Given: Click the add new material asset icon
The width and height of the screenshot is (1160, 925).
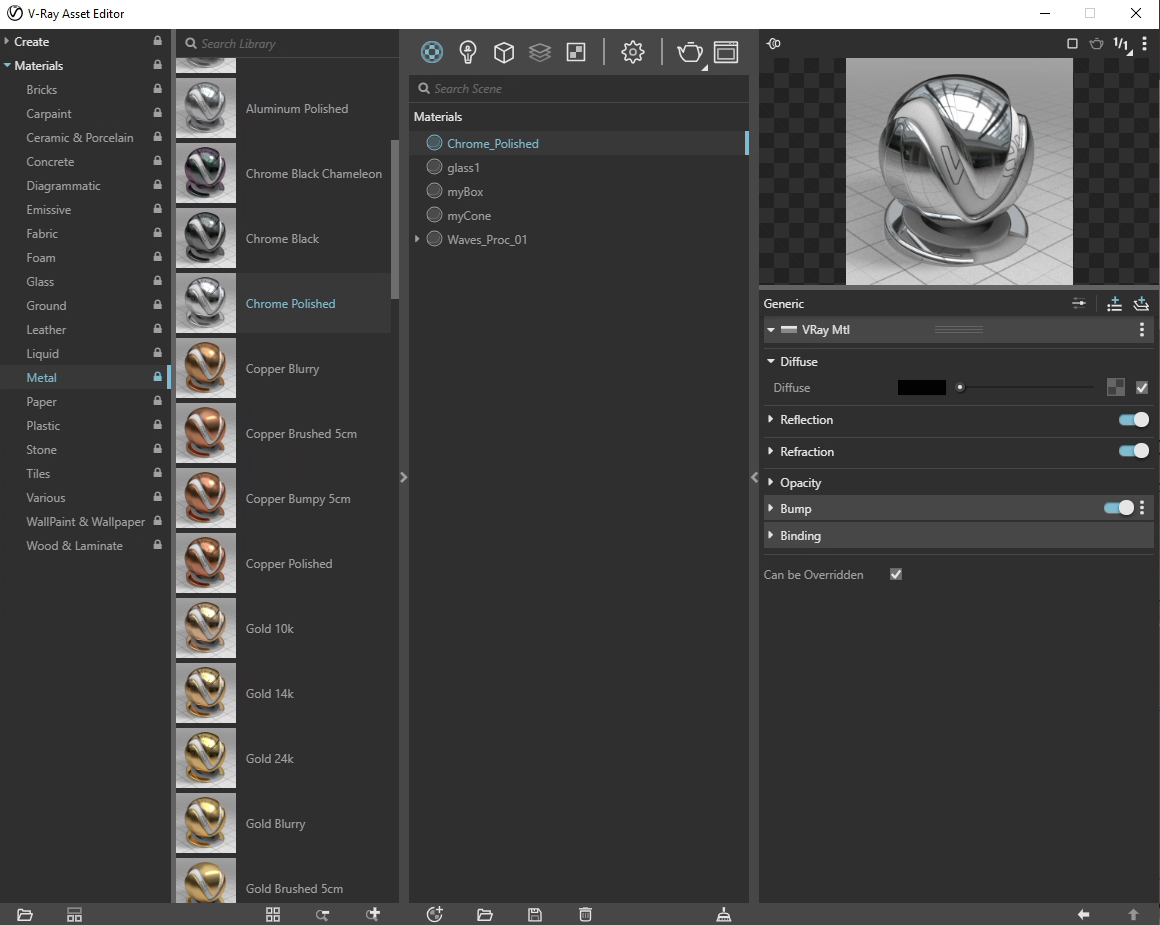Looking at the screenshot, I should (435, 915).
